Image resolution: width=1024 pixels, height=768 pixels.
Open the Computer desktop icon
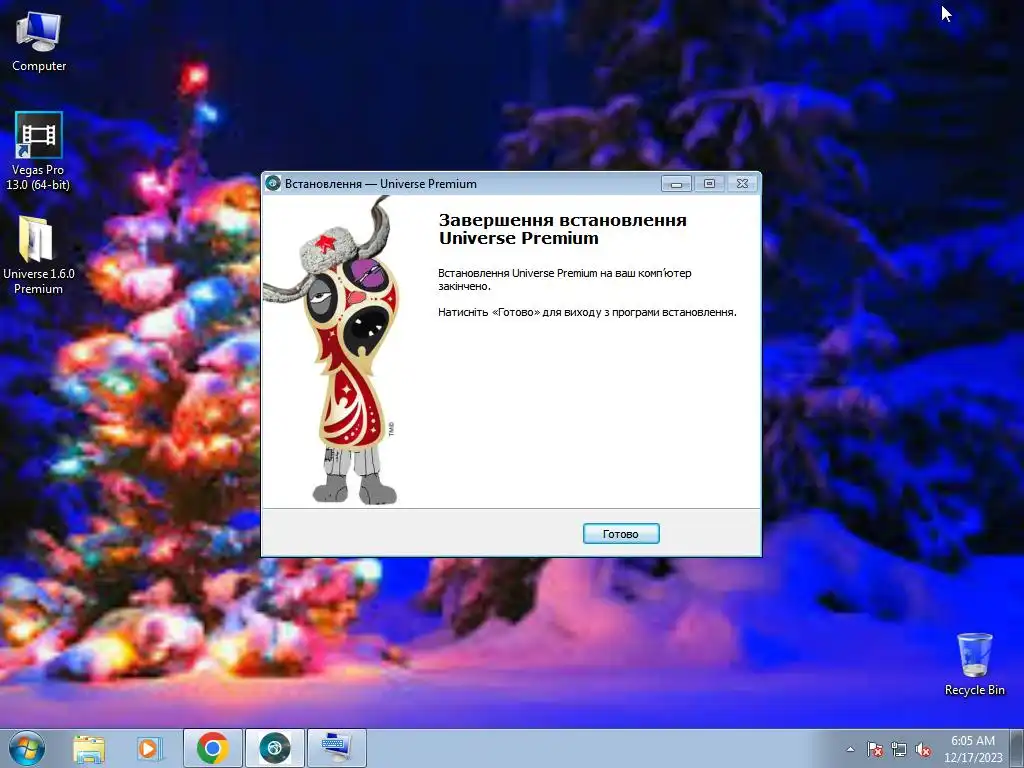tap(39, 42)
